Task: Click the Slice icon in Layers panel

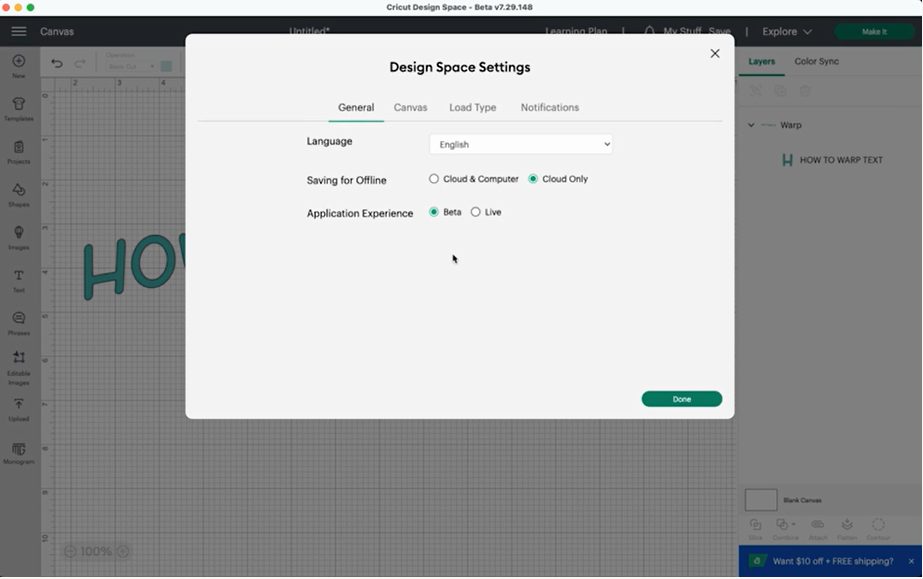Action: pyautogui.click(x=755, y=524)
